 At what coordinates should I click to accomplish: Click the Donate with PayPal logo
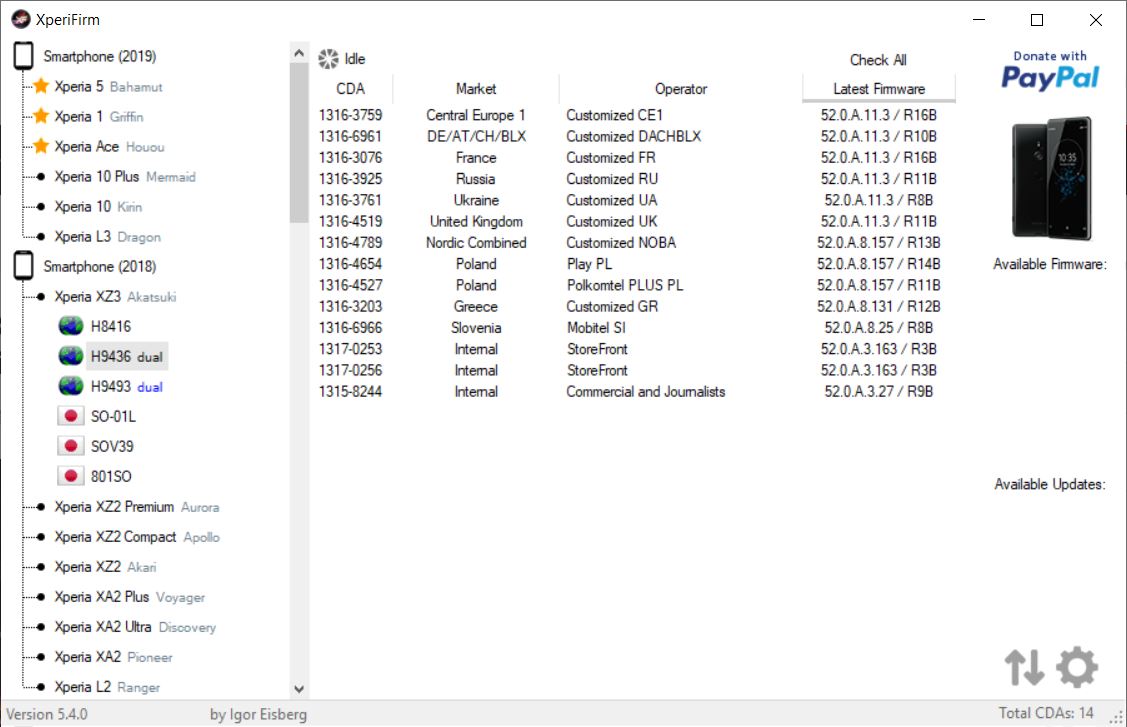[1049, 70]
